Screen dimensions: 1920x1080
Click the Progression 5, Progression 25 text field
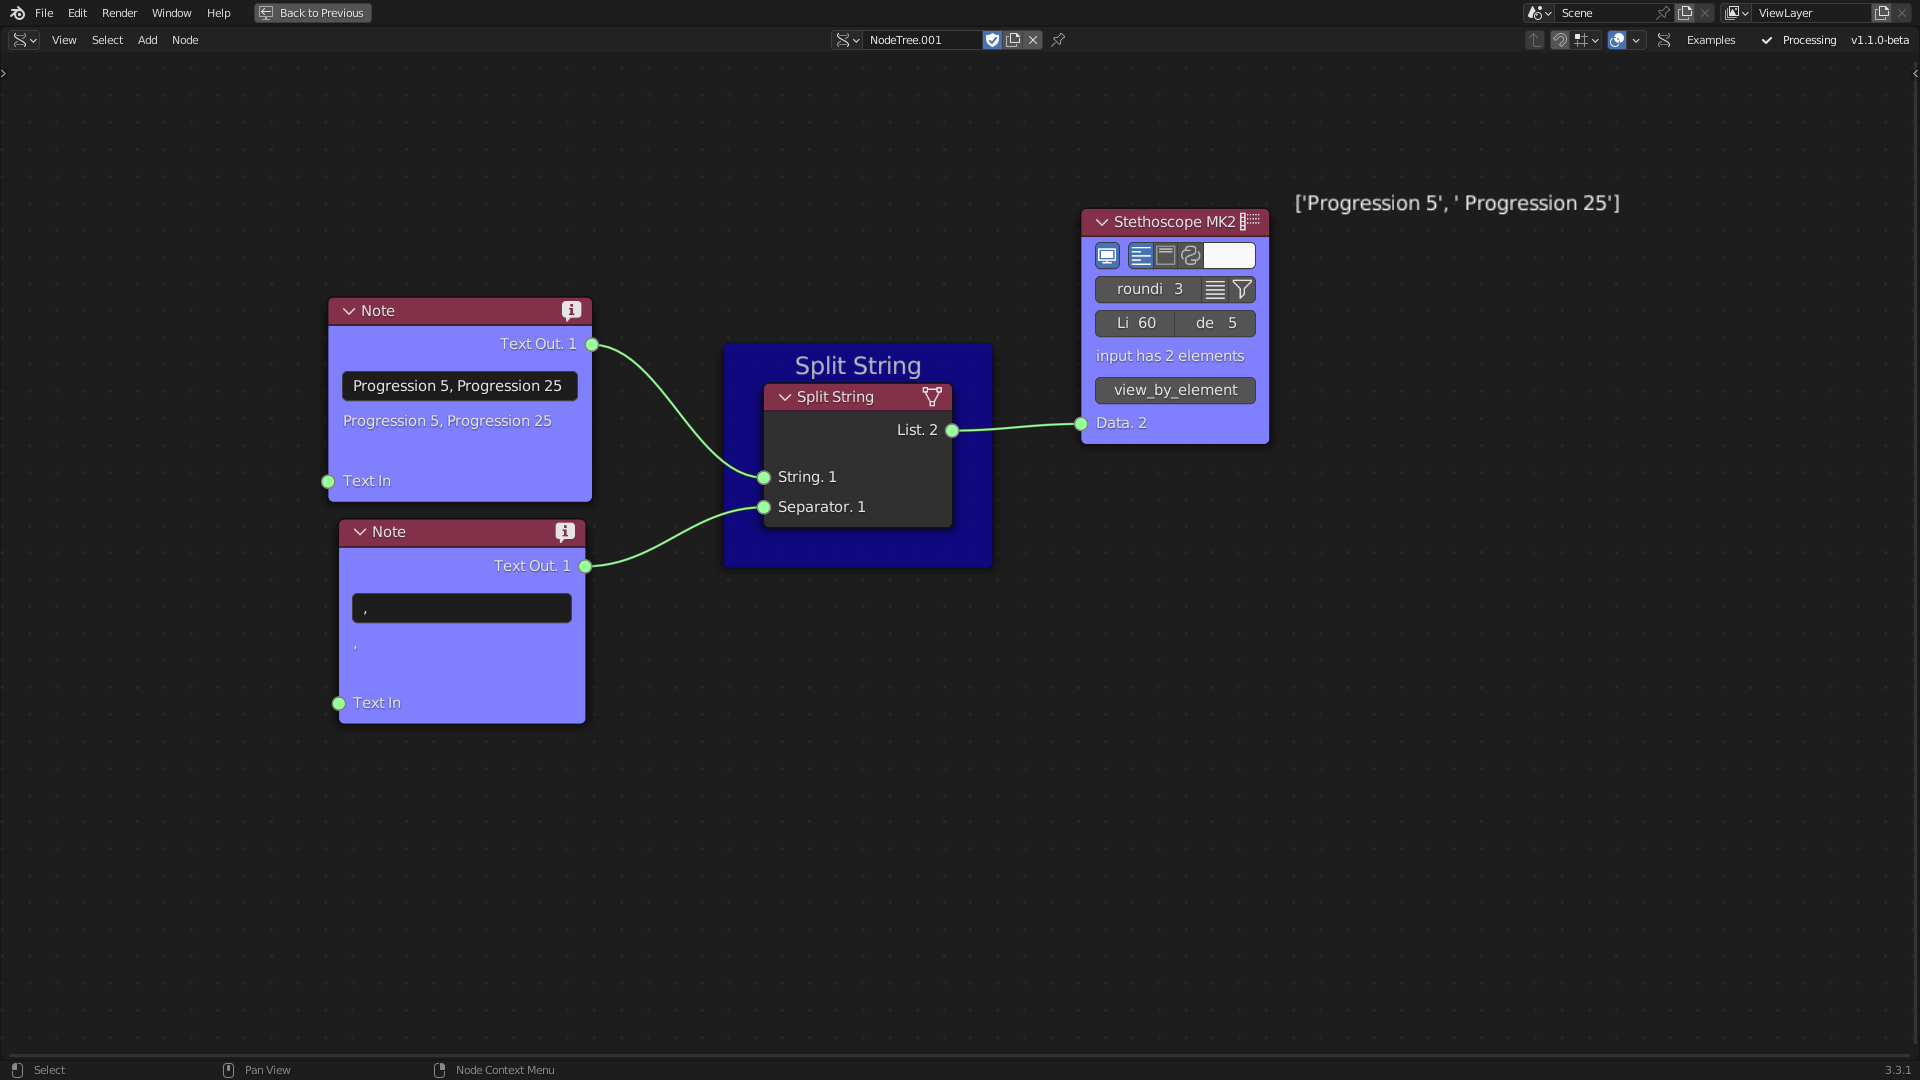click(x=459, y=386)
